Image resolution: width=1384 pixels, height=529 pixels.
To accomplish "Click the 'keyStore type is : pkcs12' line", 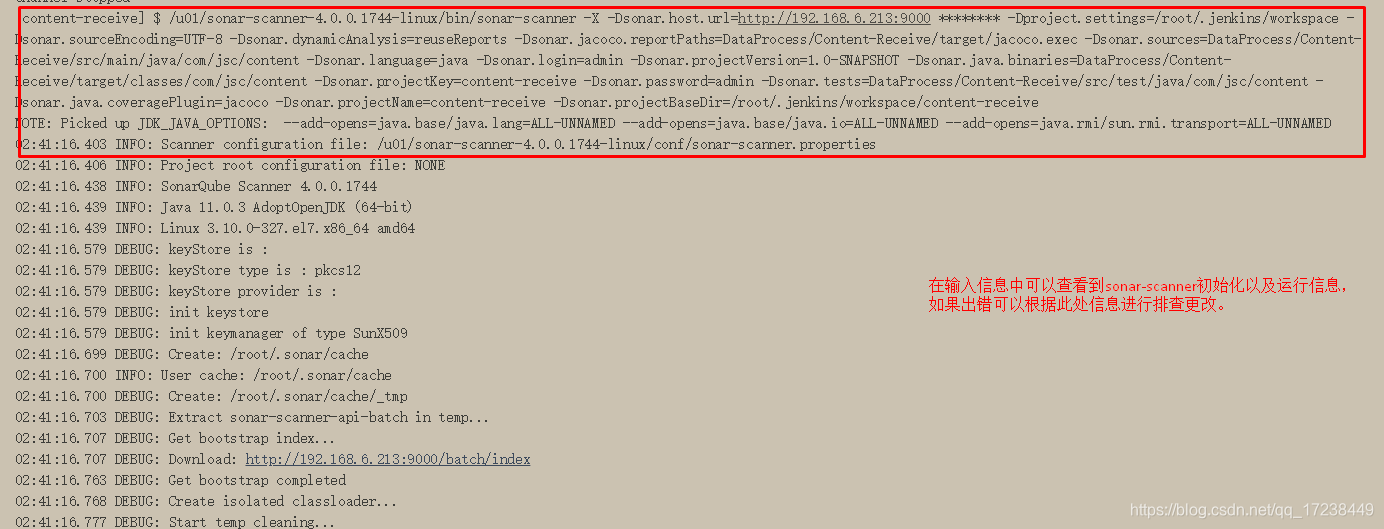I will click(188, 270).
